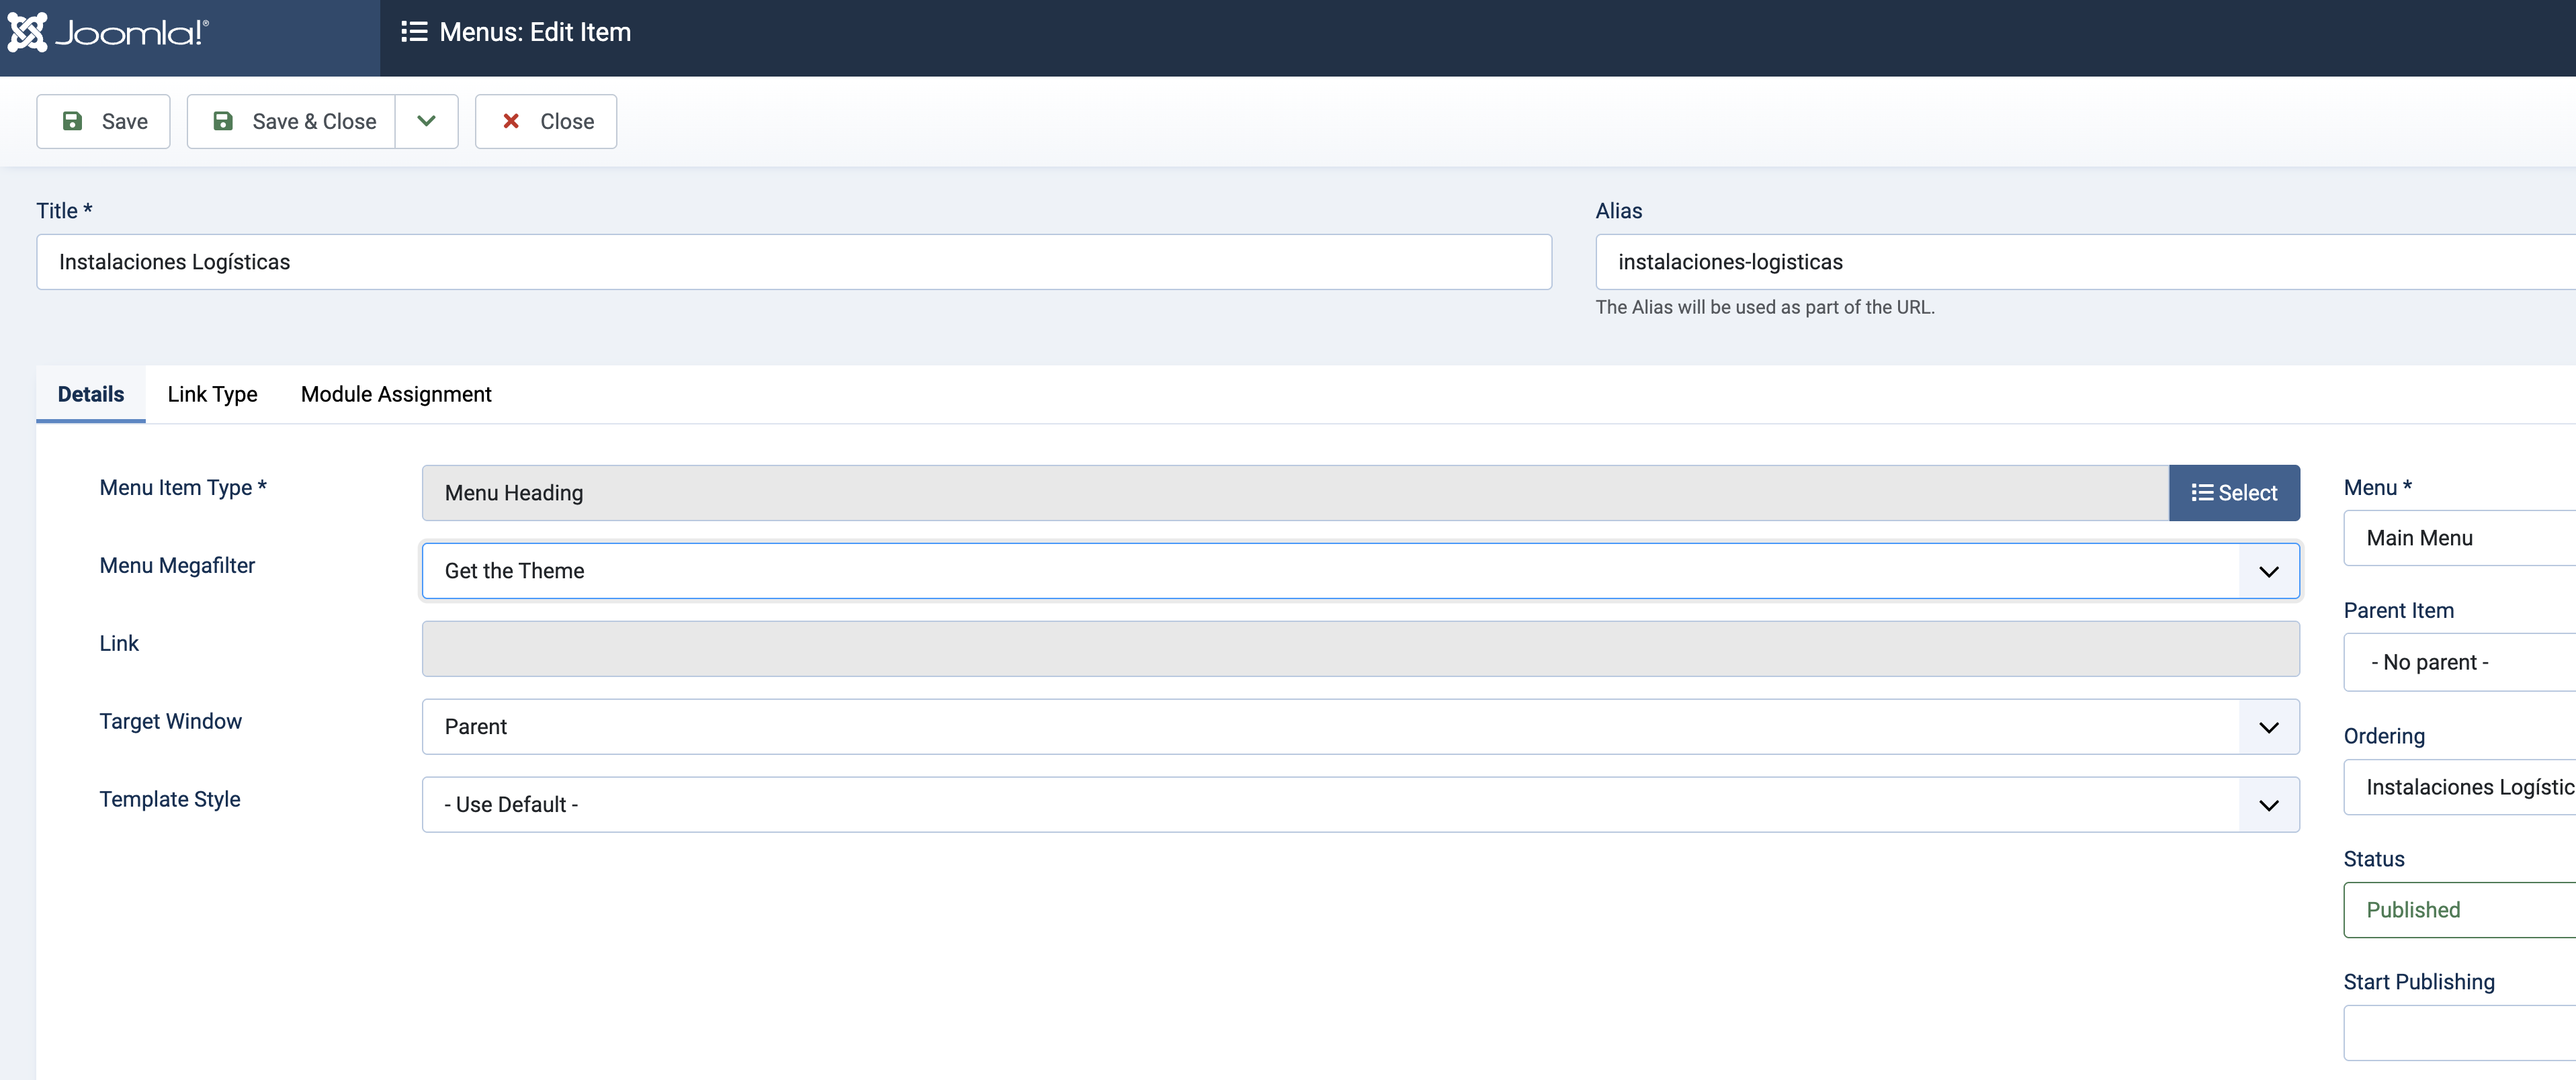The width and height of the screenshot is (2576, 1080).
Task: Expand the Menu Megafilter dropdown
Action: [2268, 571]
